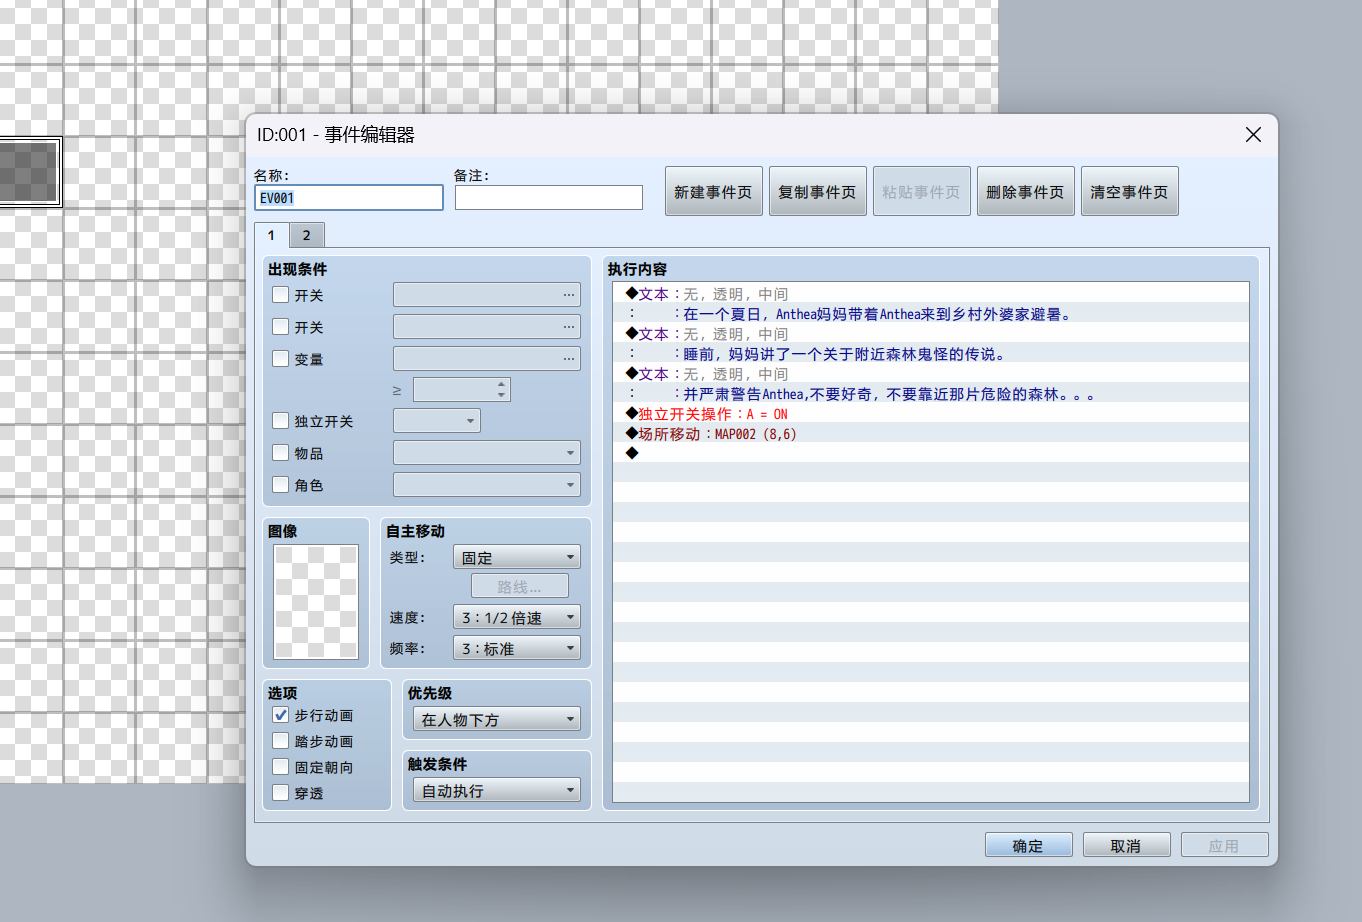The height and width of the screenshot is (922, 1362).
Task: Click the 清空事件页 button
Action: pyautogui.click(x=1130, y=191)
